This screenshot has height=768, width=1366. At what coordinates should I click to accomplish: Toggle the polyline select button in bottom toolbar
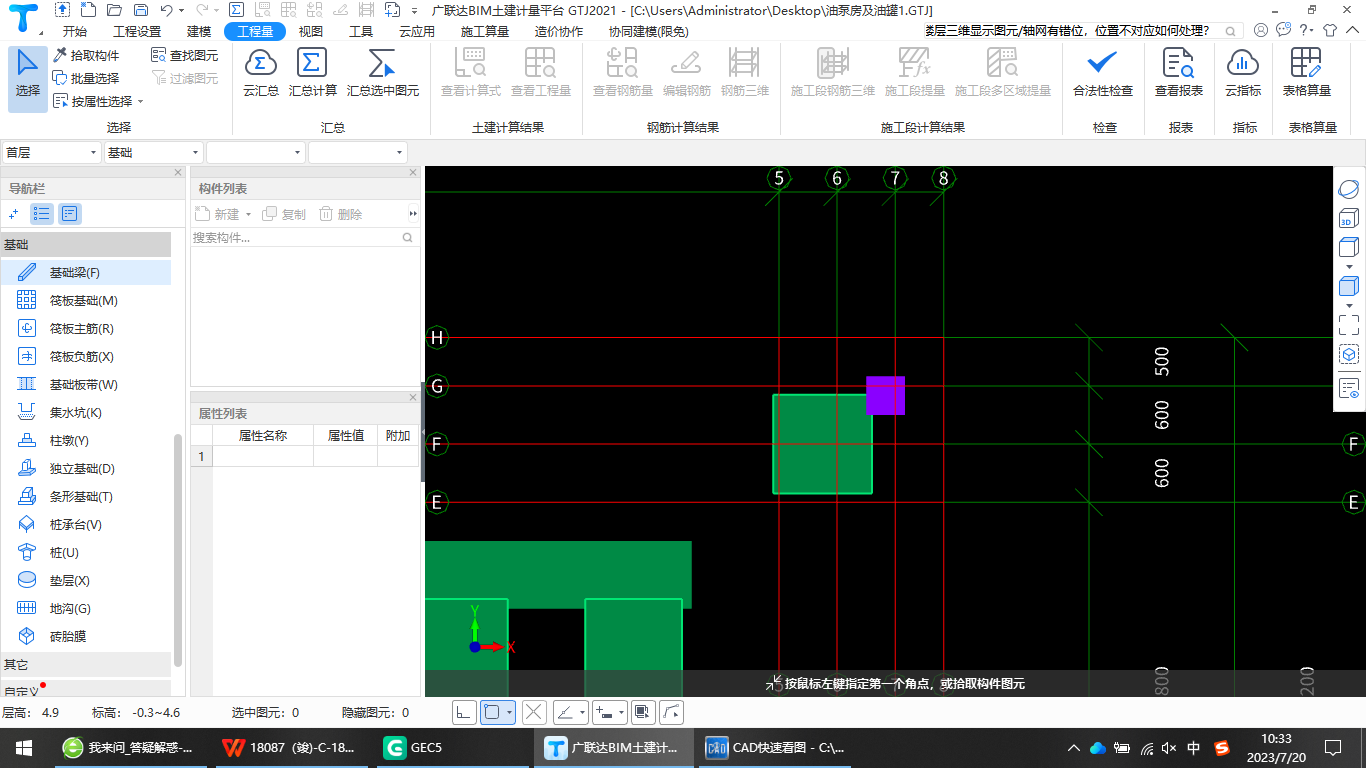(x=673, y=712)
